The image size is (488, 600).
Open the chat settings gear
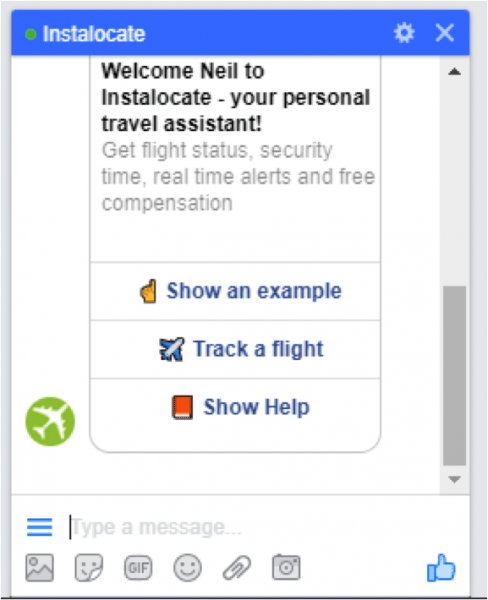(404, 33)
